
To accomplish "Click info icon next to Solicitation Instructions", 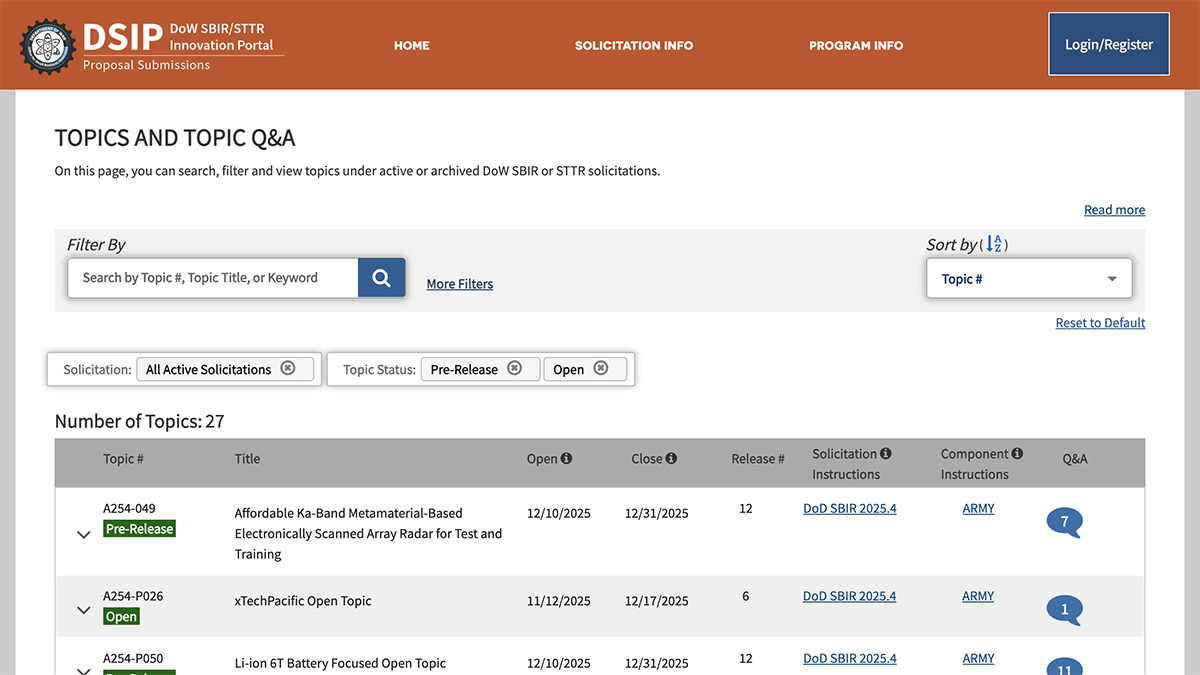I will click(x=886, y=454).
